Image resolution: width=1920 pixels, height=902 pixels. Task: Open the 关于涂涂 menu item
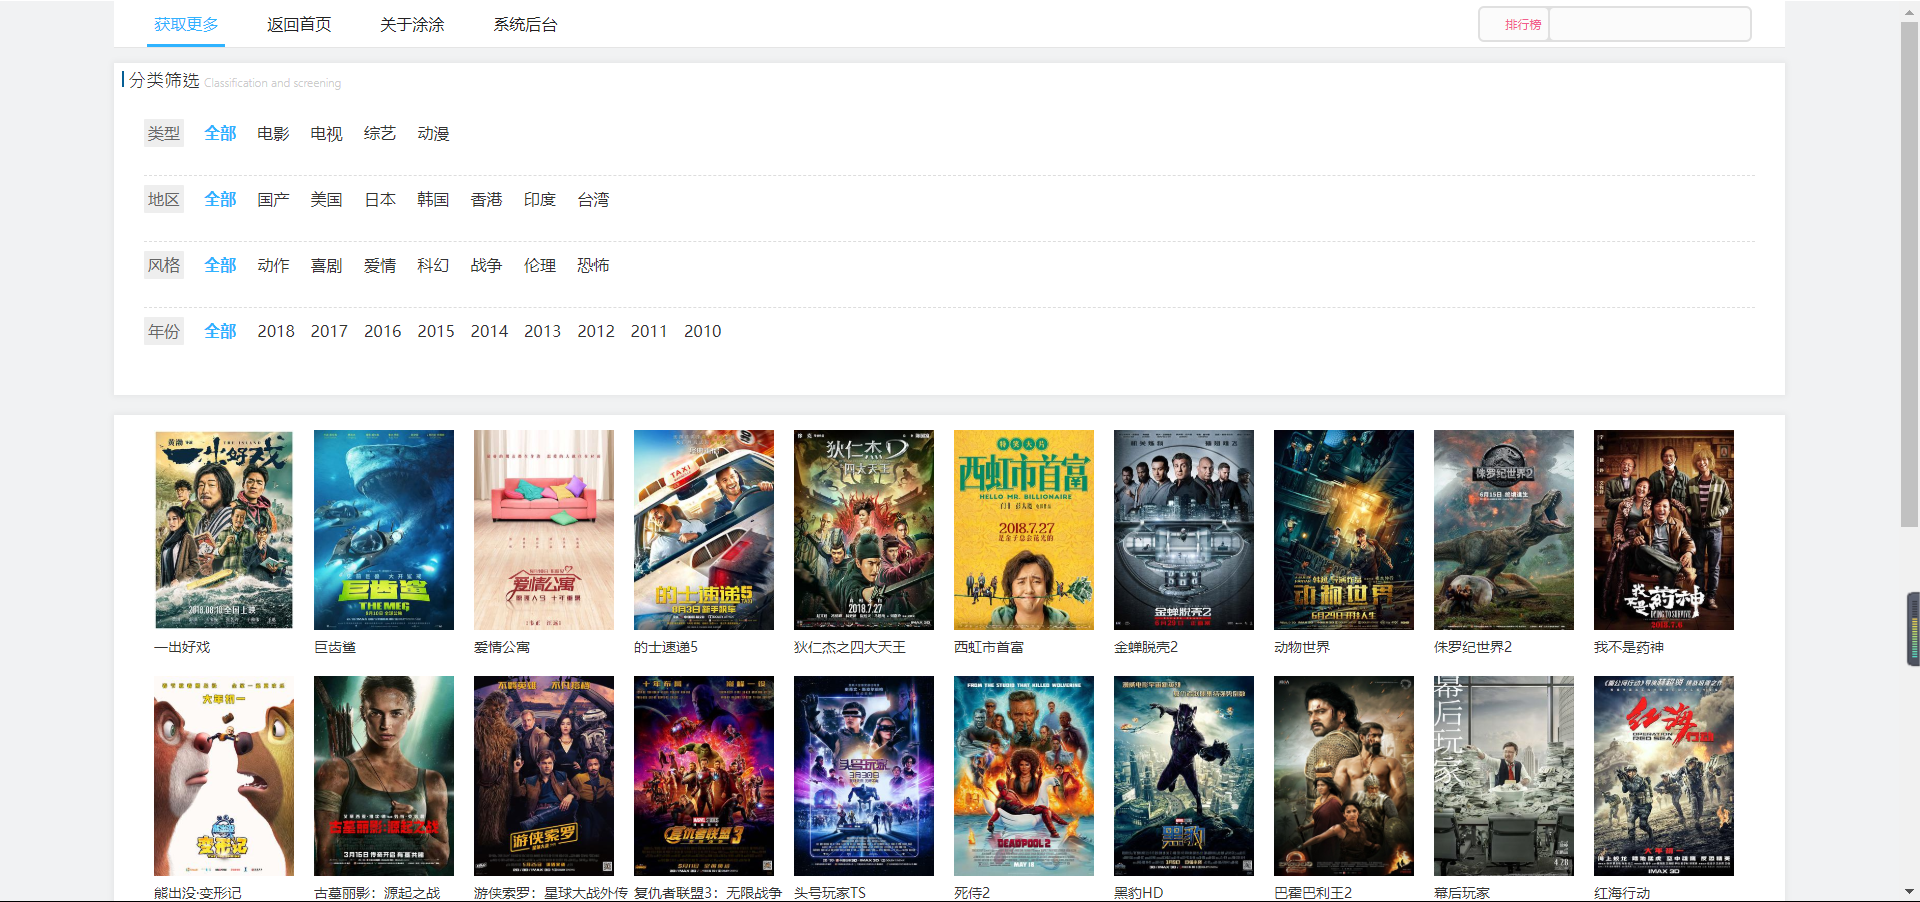(x=412, y=24)
